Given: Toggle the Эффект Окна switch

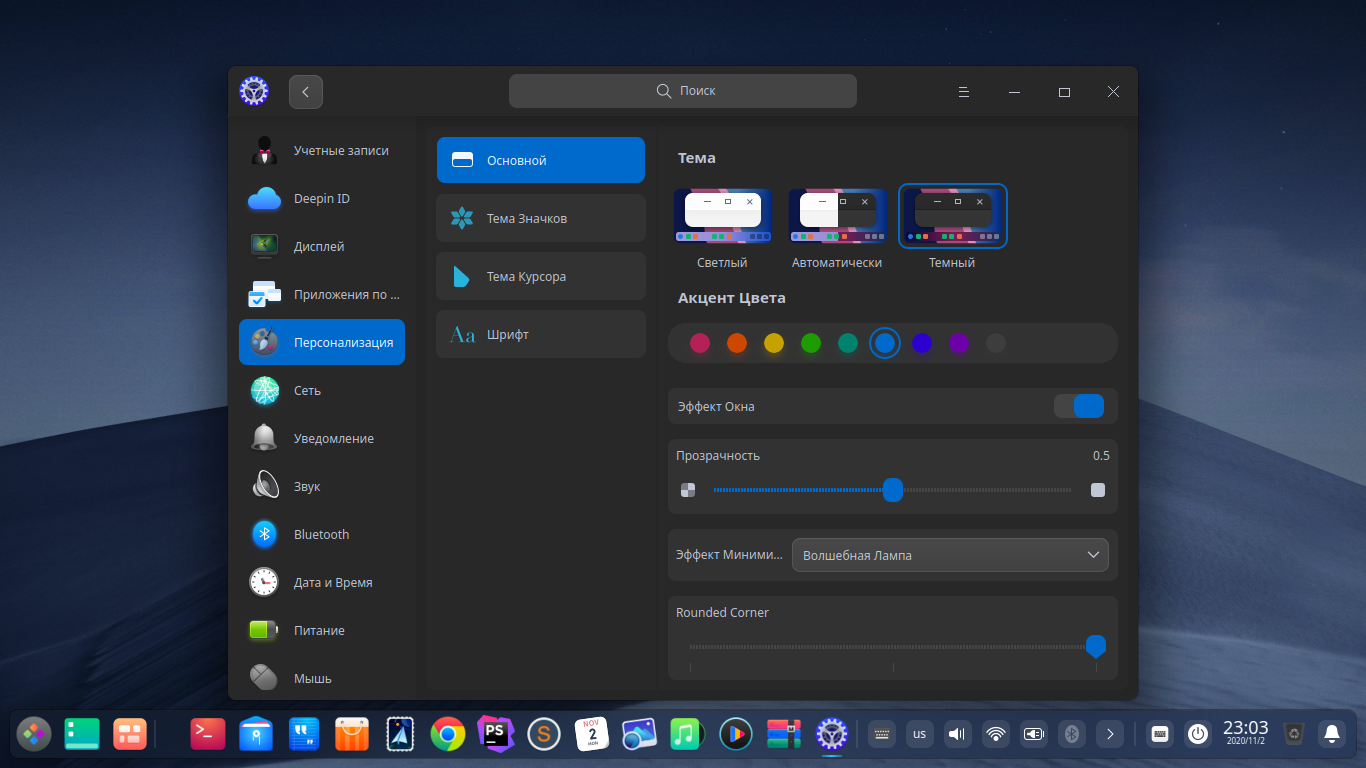Looking at the screenshot, I should pyautogui.click(x=1079, y=406).
